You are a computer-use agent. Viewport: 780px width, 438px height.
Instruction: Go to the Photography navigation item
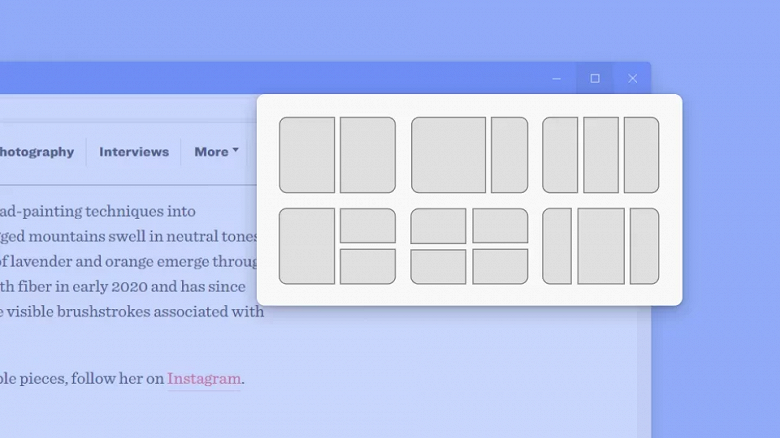(36, 152)
